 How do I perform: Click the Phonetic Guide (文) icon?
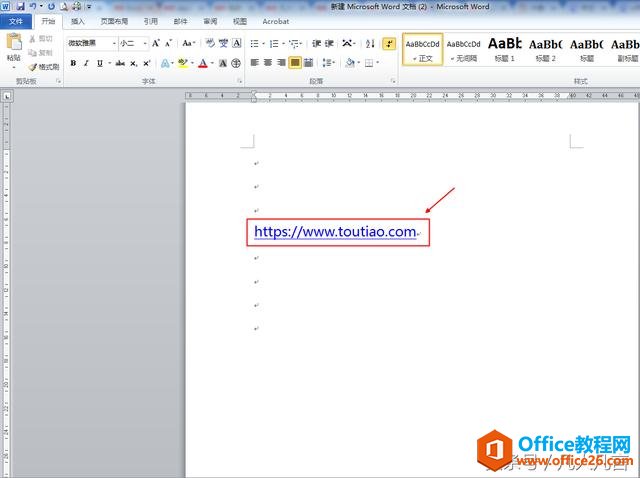pos(223,43)
